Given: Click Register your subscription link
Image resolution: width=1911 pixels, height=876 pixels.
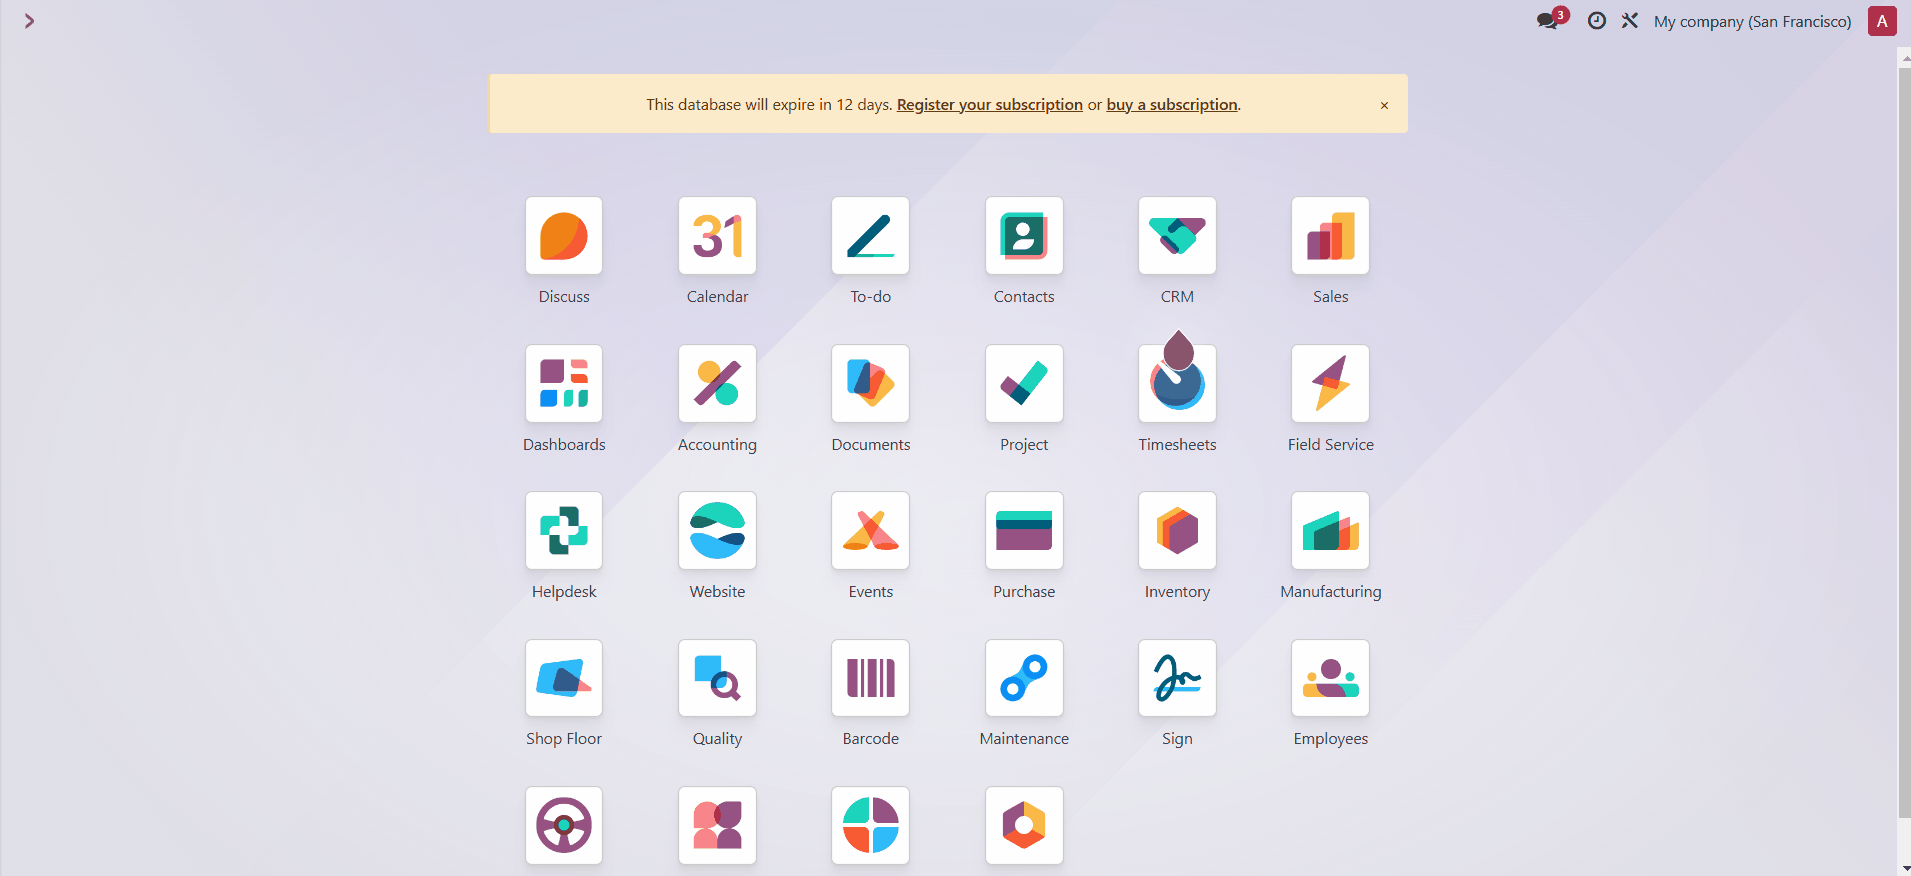Looking at the screenshot, I should click(x=989, y=104).
